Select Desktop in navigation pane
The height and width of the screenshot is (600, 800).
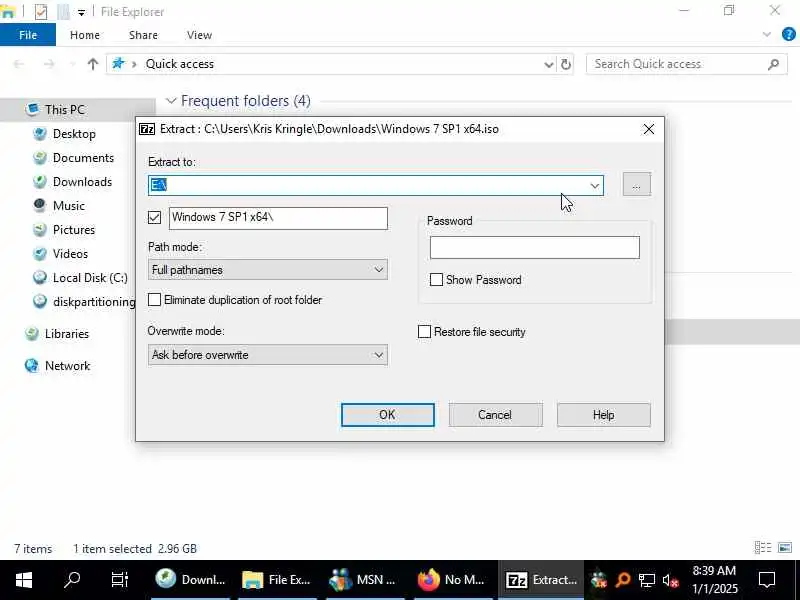click(x=74, y=134)
